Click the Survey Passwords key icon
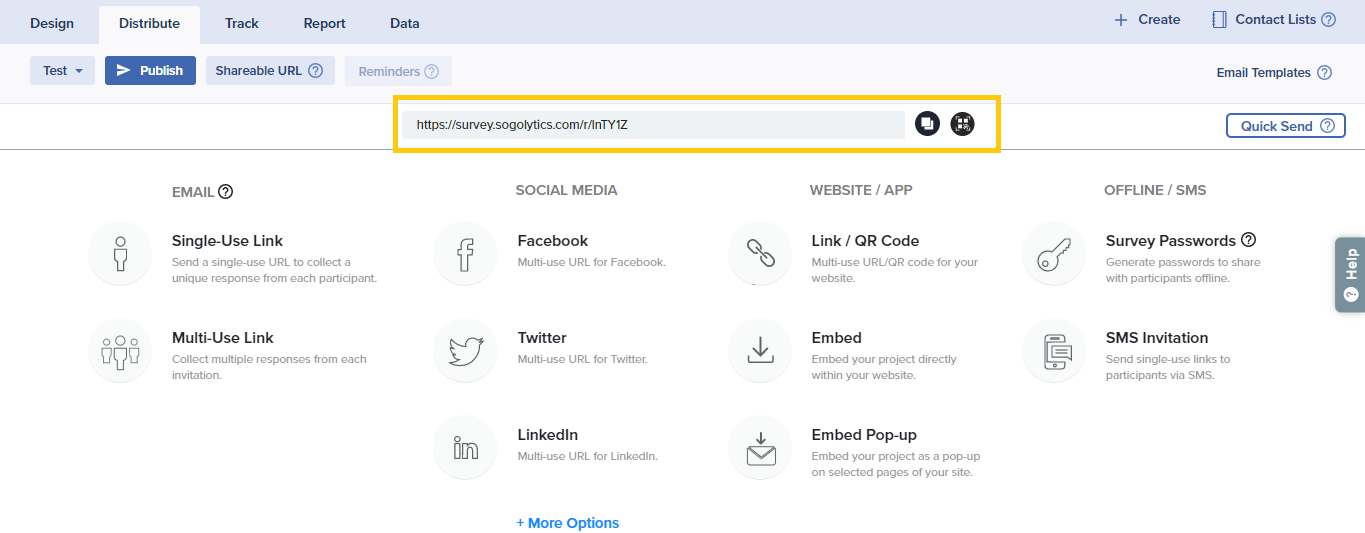The image size is (1365, 533). click(x=1054, y=254)
